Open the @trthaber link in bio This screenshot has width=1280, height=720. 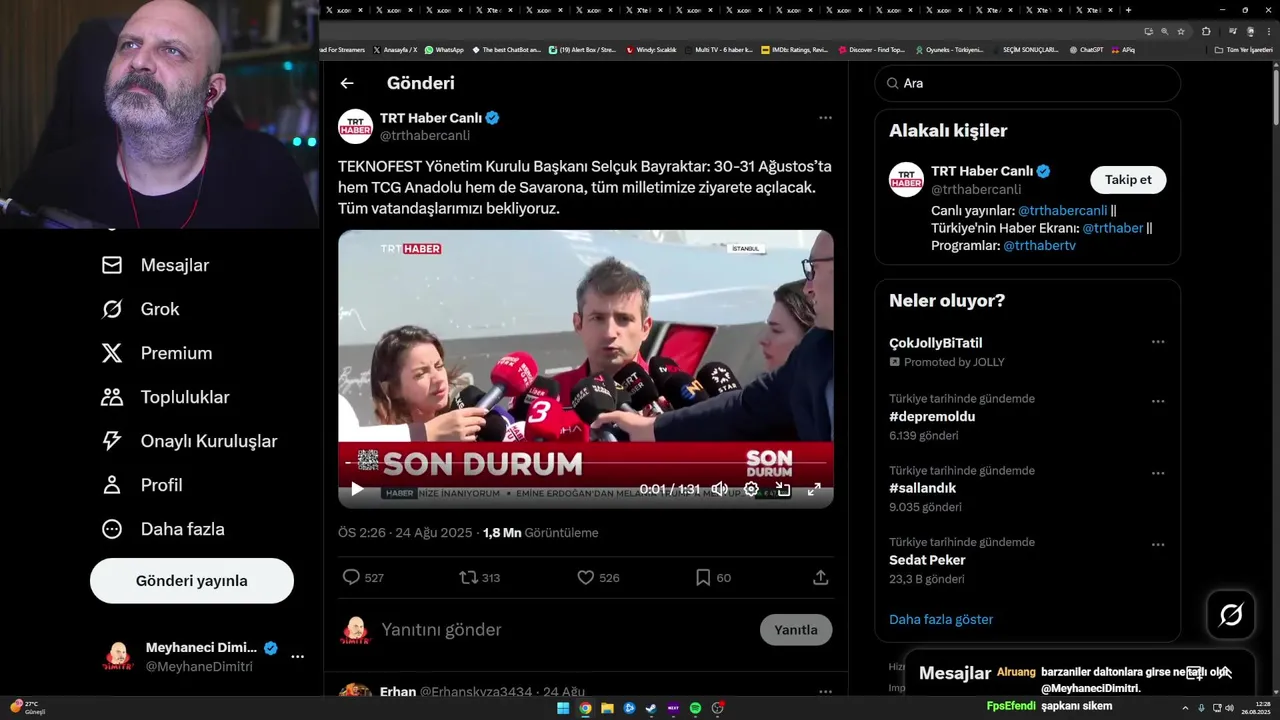coord(1112,228)
